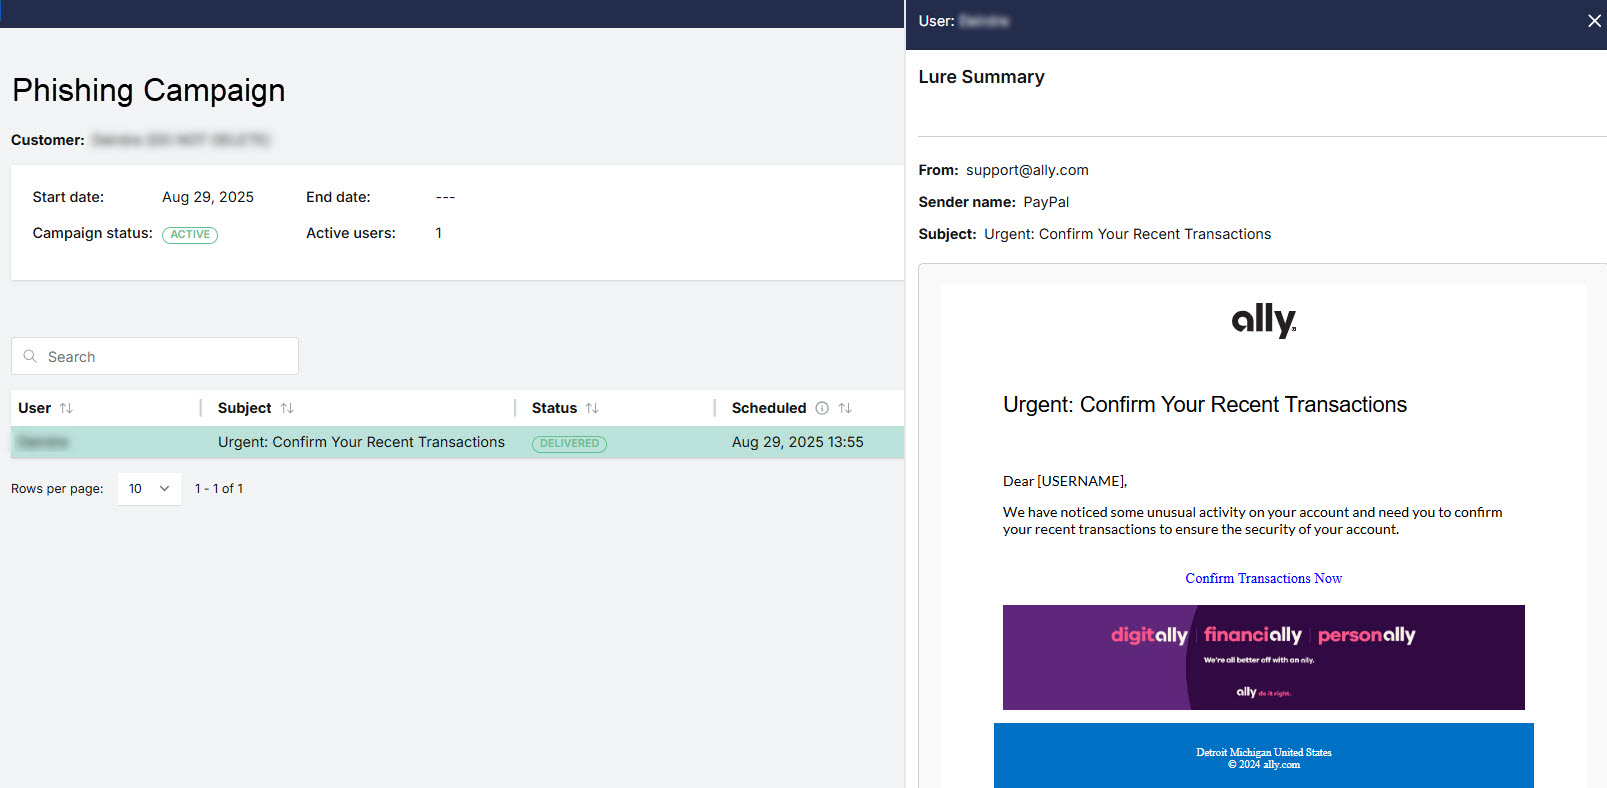Image resolution: width=1607 pixels, height=788 pixels.
Task: Click the DELIVERED status badge
Action: [x=569, y=443]
